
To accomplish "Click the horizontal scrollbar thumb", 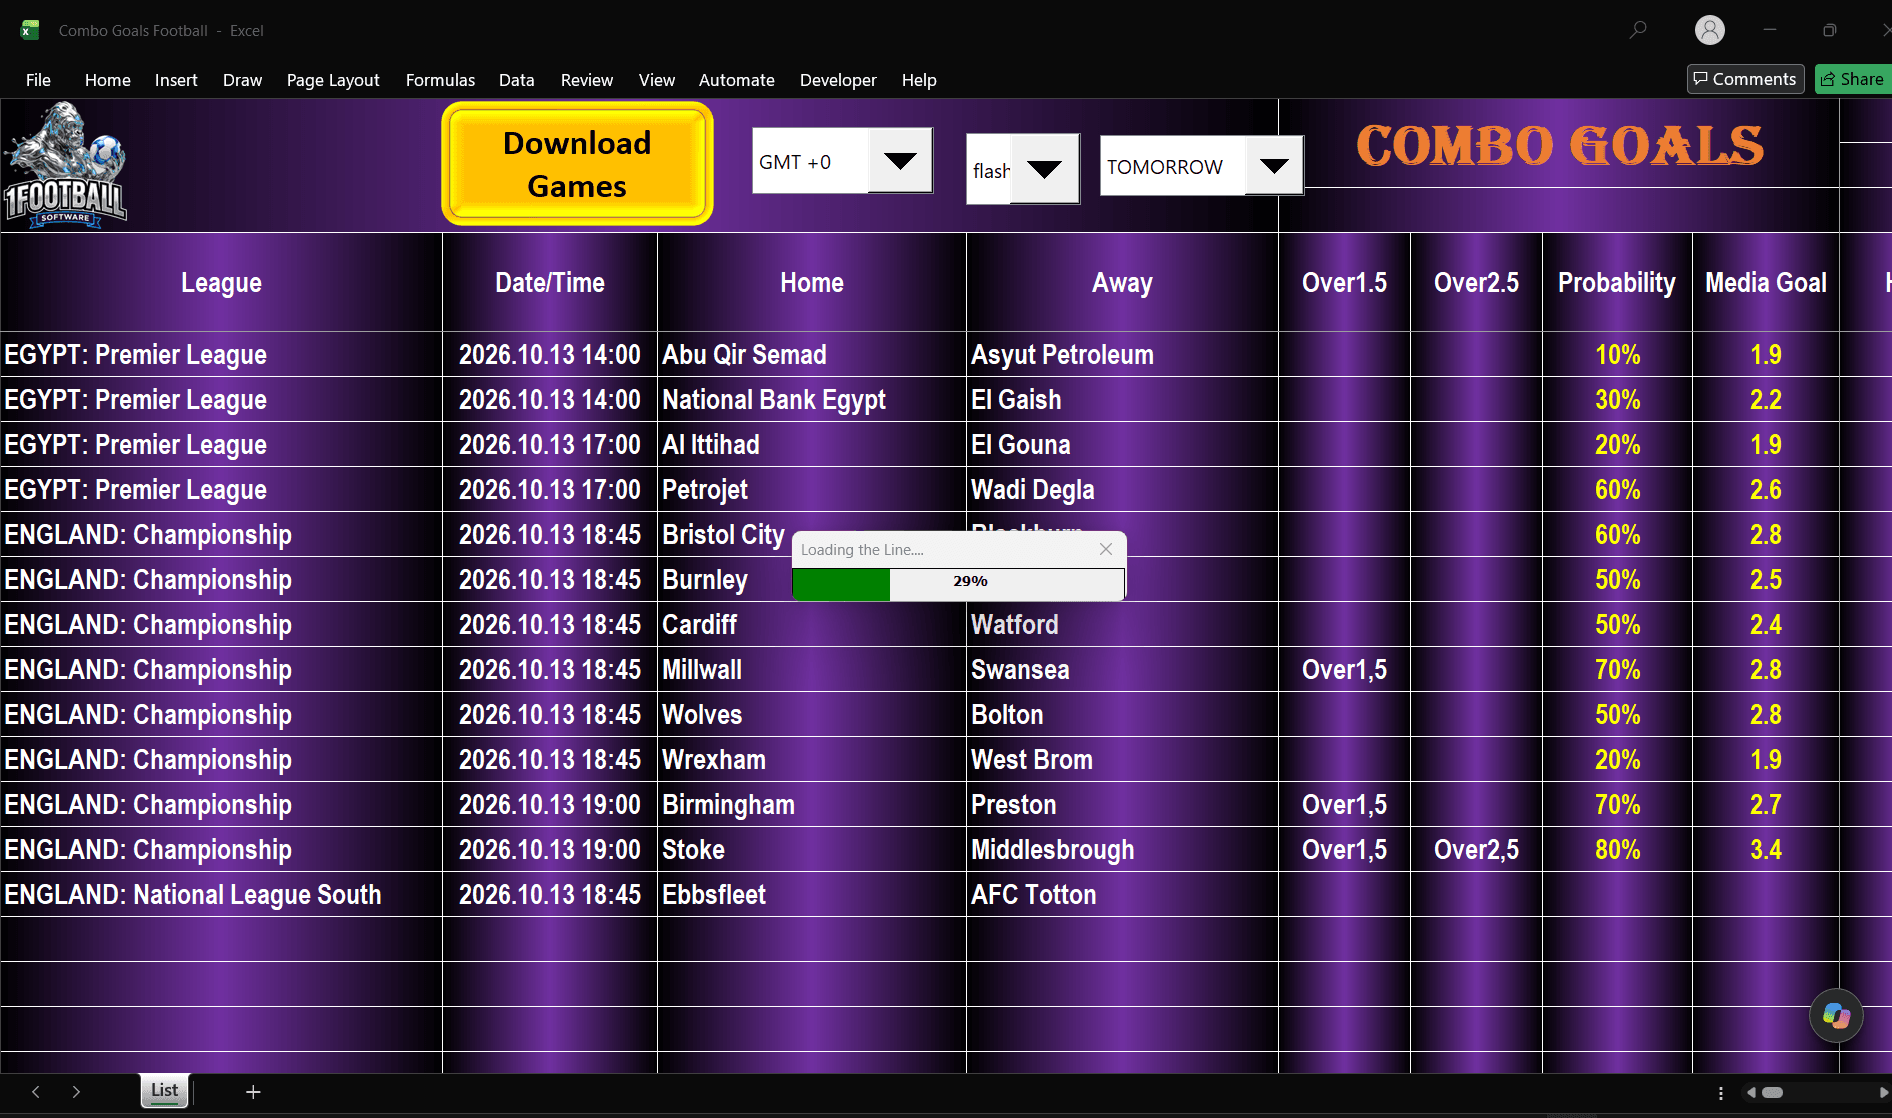I will pyautogui.click(x=1772, y=1092).
